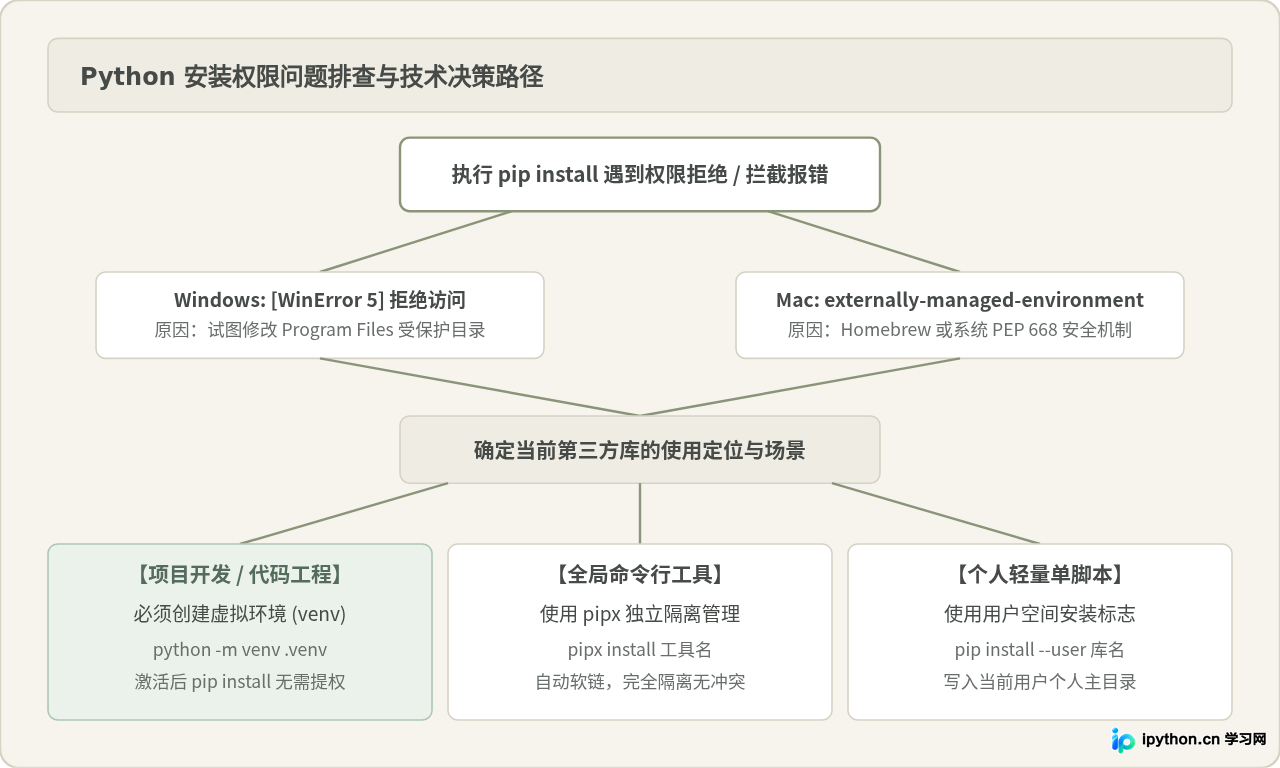Click the command 'pipx install 工具名'
The image size is (1280, 768).
tap(640, 650)
